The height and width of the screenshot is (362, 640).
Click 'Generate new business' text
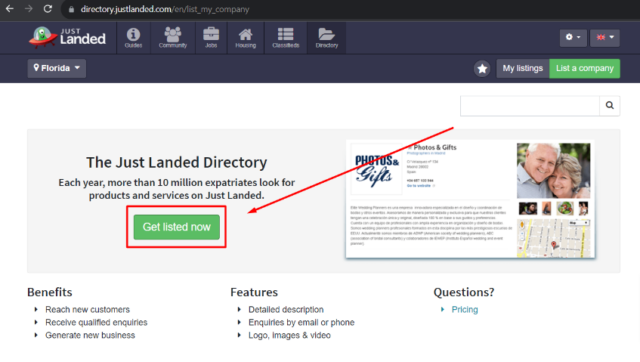pos(90,335)
